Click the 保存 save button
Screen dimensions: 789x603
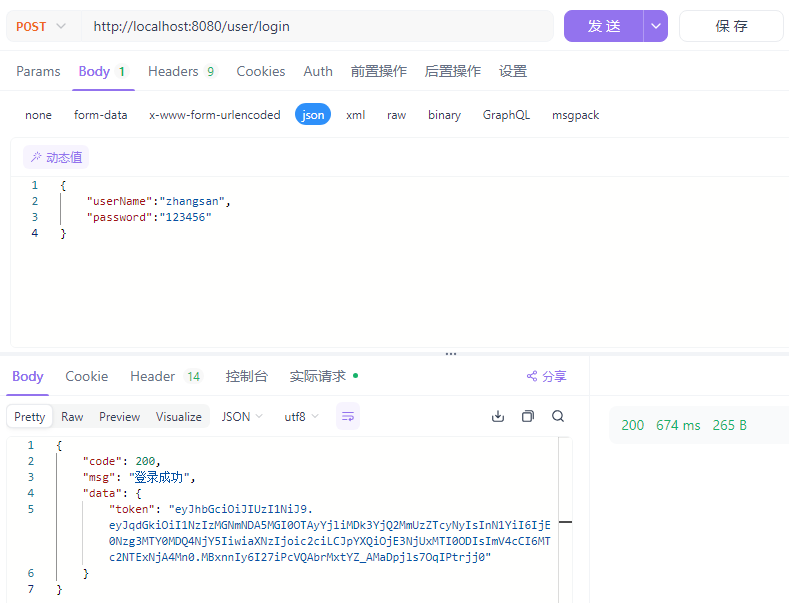(x=731, y=27)
